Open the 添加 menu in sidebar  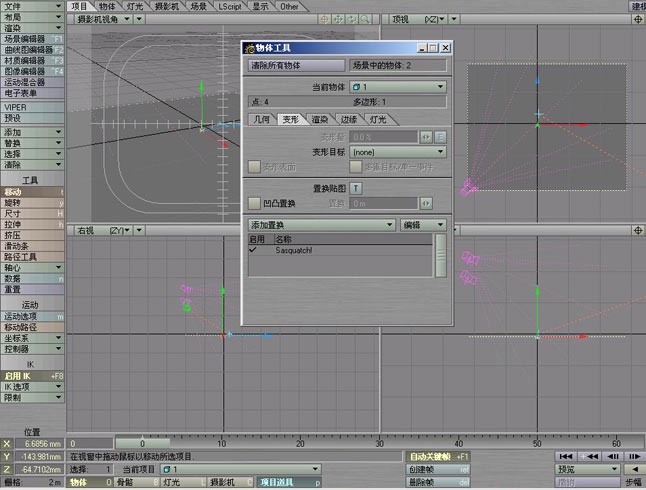point(32,132)
